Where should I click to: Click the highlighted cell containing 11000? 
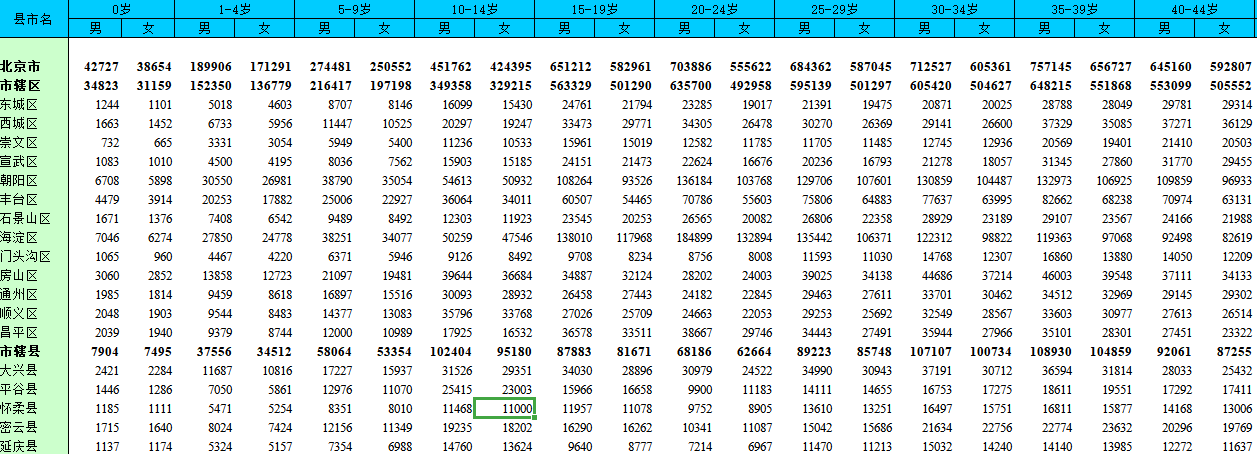pos(504,408)
